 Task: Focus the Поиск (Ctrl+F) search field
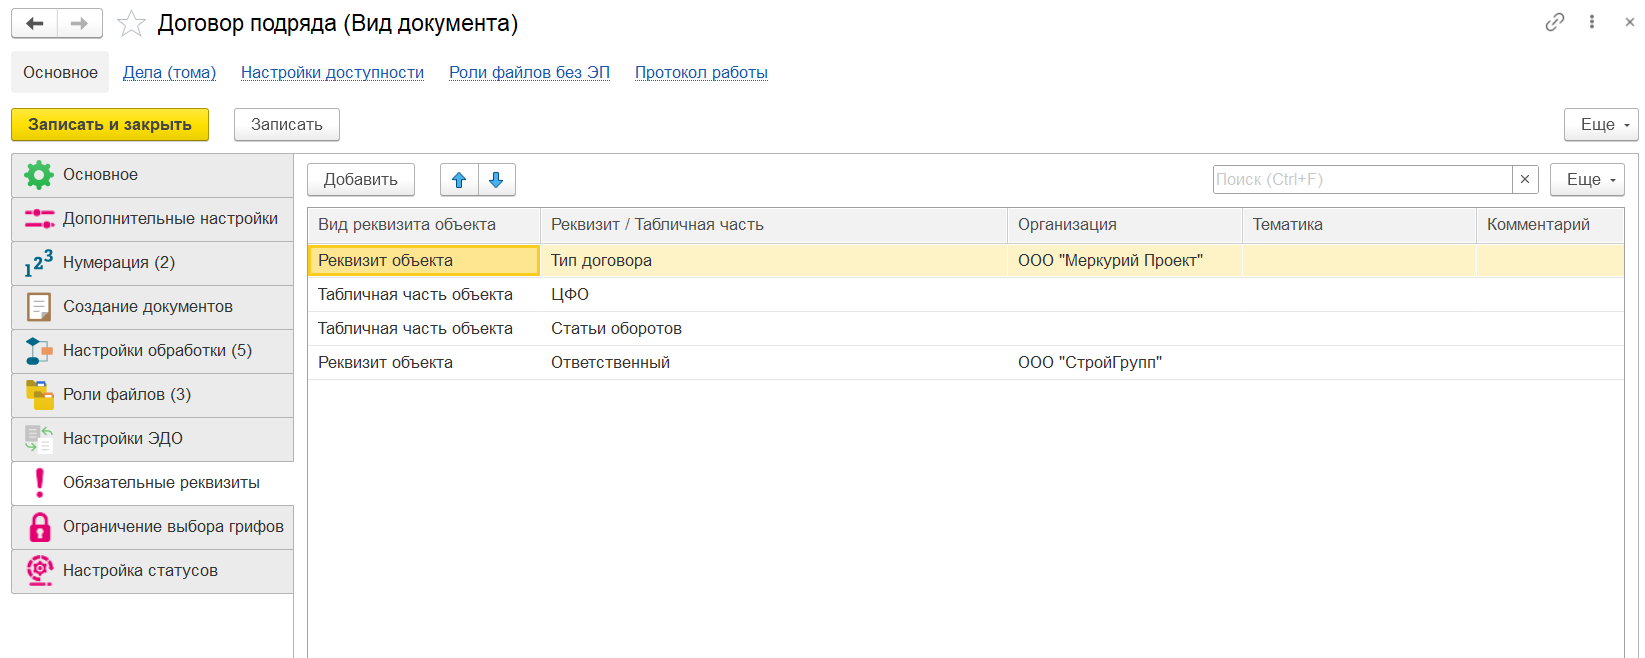(x=1362, y=180)
